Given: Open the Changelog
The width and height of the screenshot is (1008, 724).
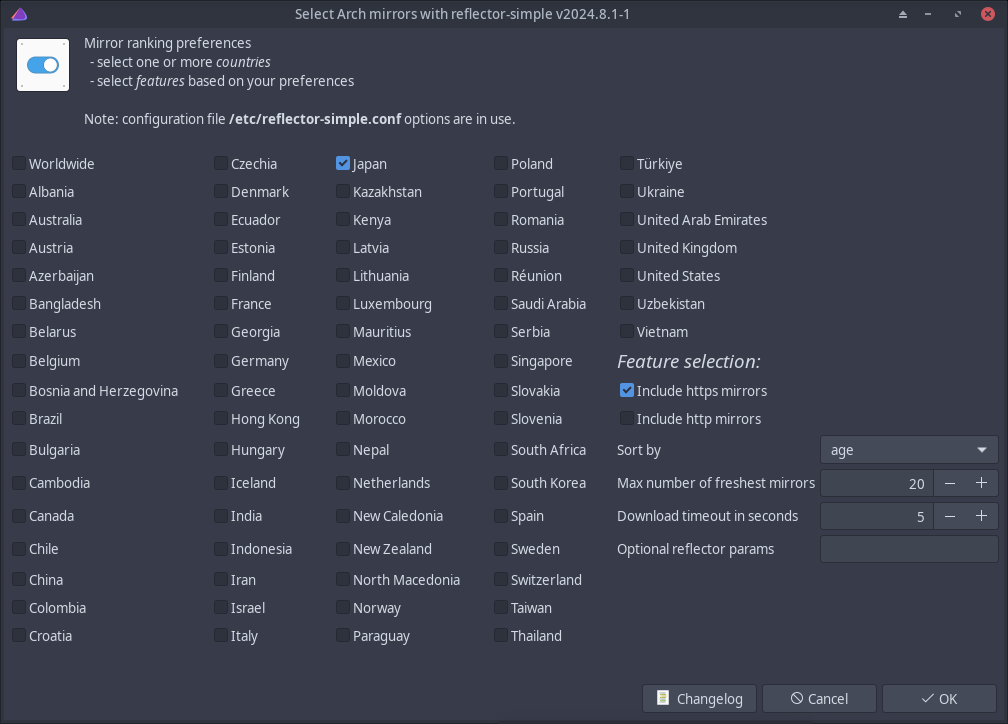Looking at the screenshot, I should tap(700, 699).
